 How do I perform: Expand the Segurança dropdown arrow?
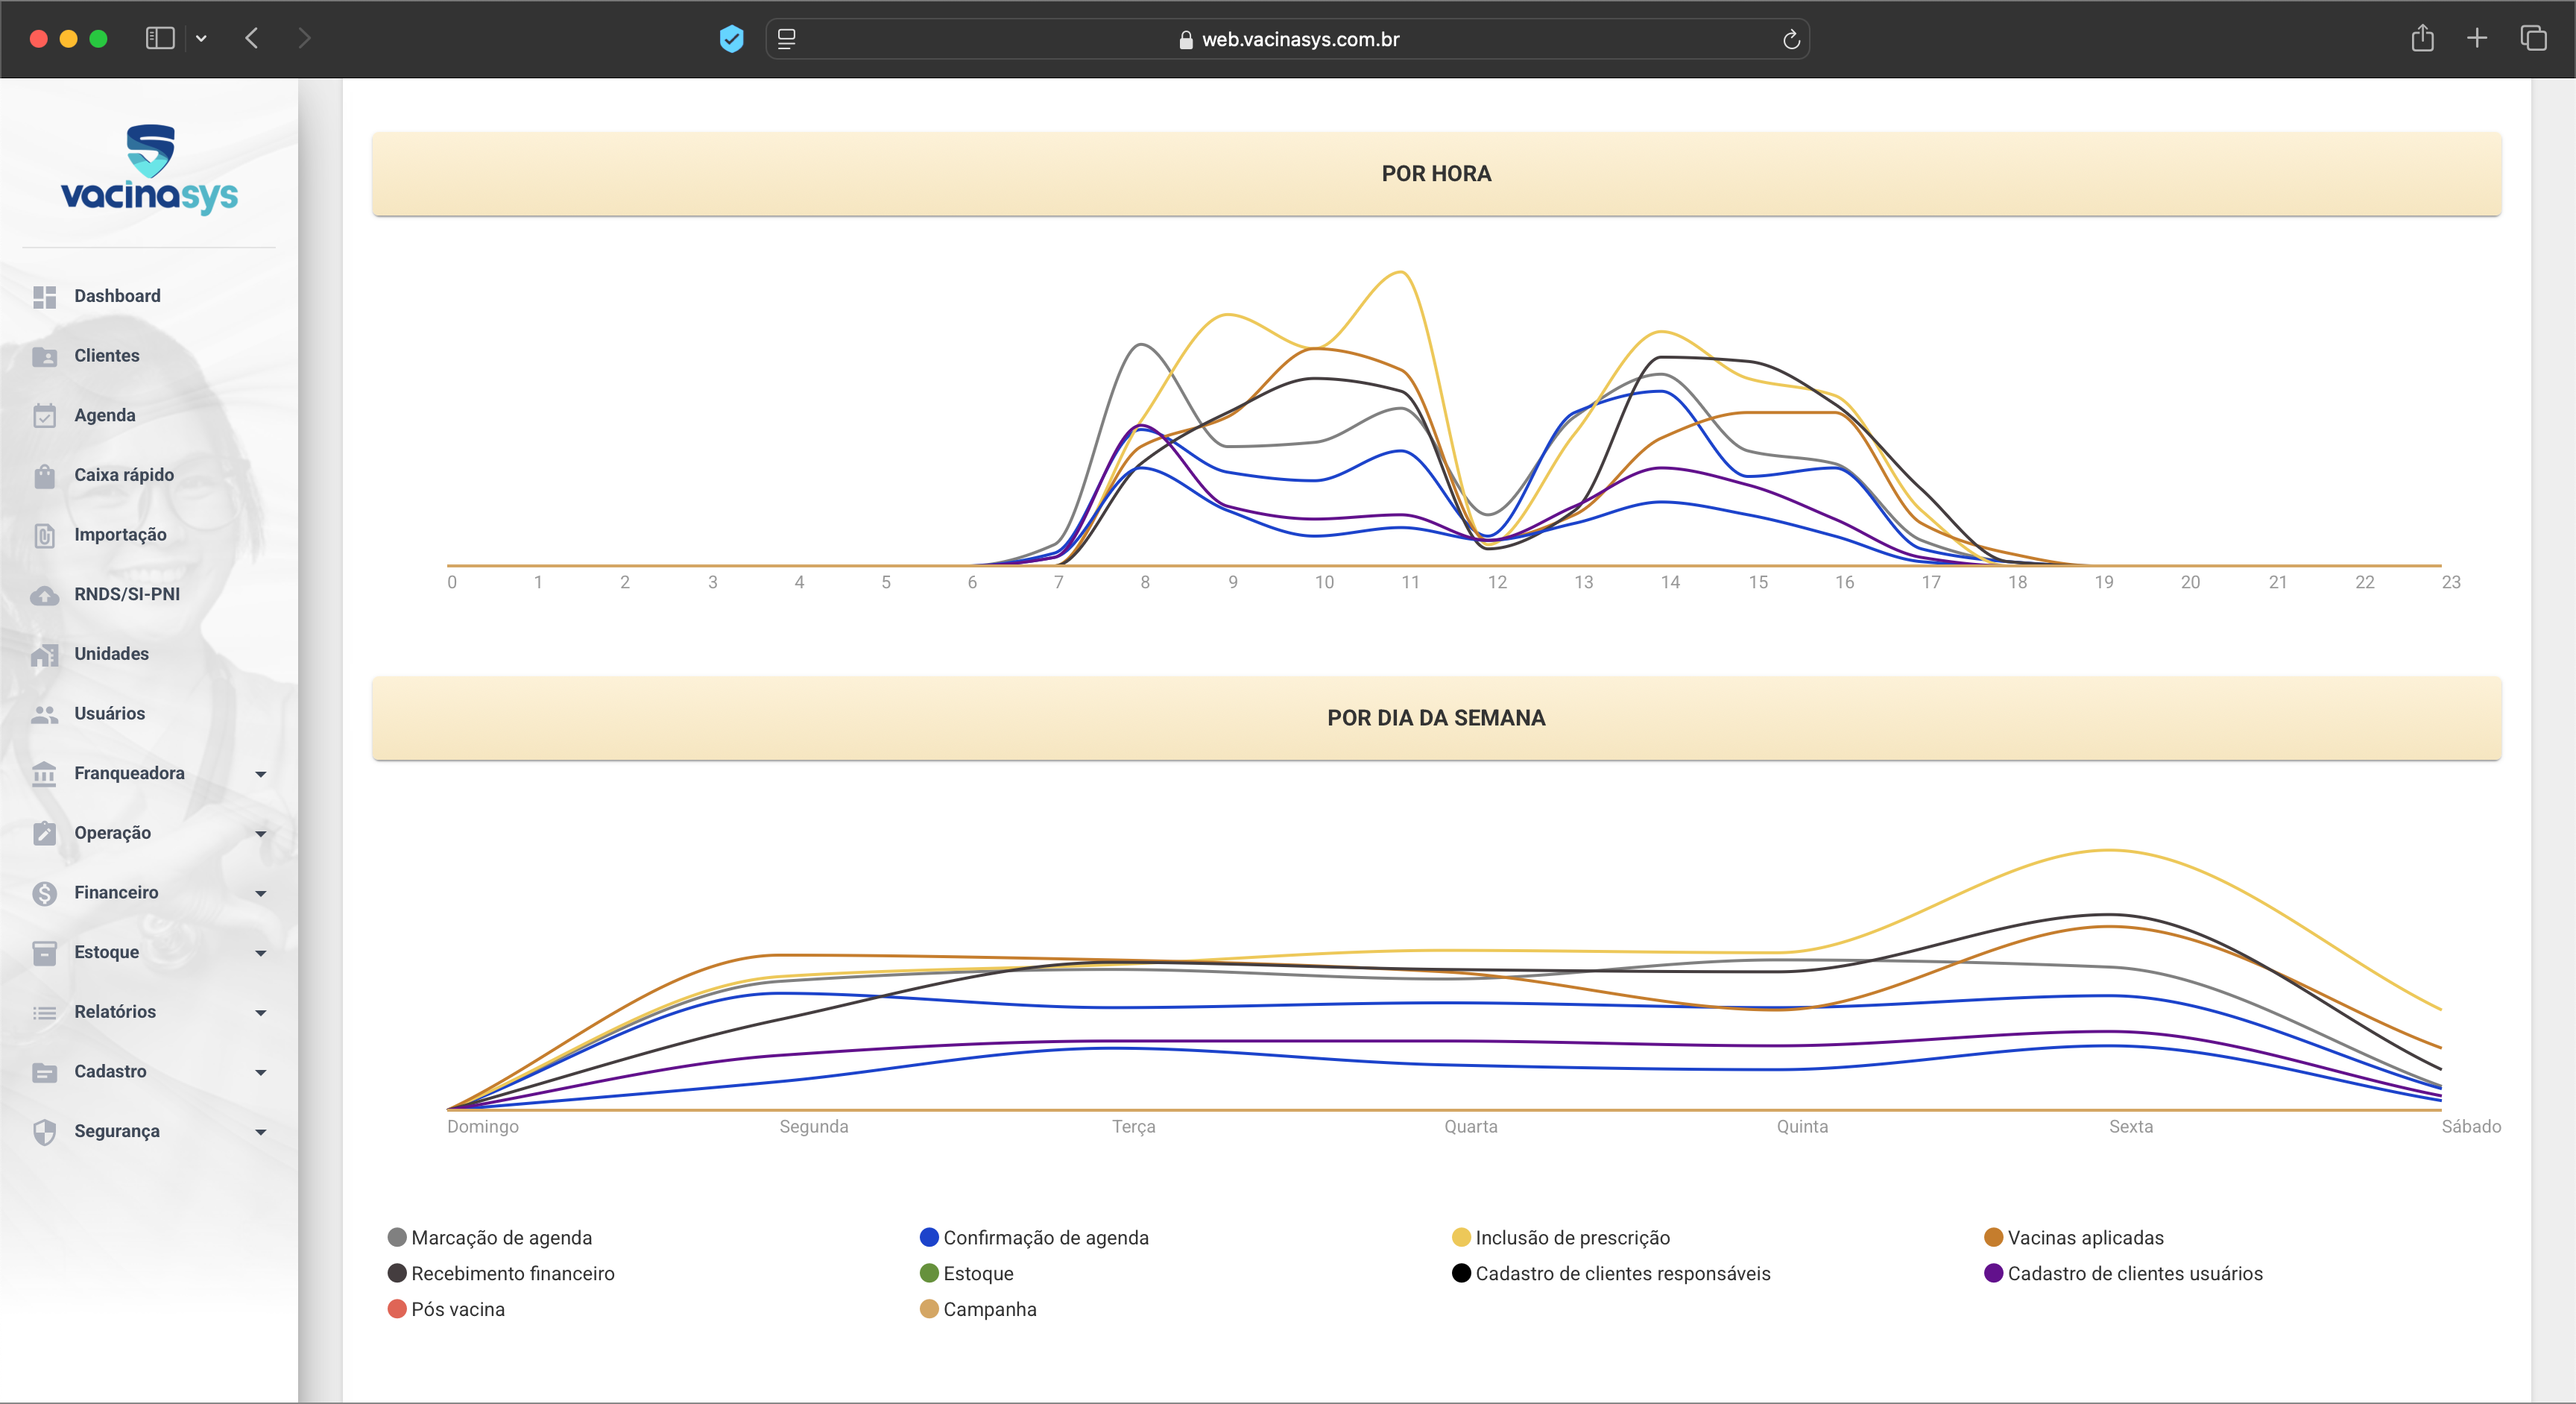(261, 1132)
